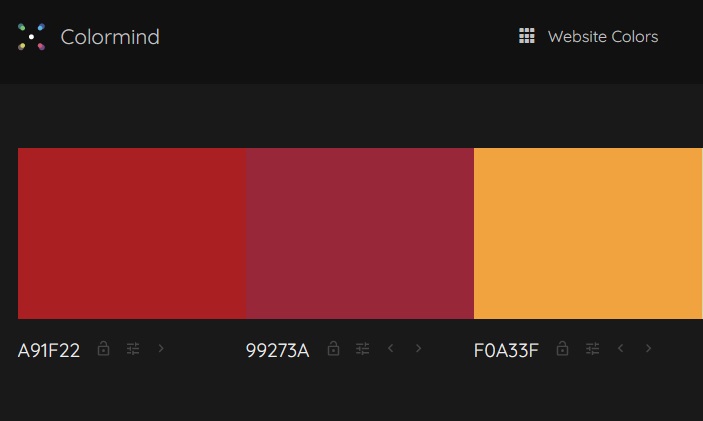The width and height of the screenshot is (703, 421).
Task: Select the orange F0A33F color swatch
Action: click(588, 234)
